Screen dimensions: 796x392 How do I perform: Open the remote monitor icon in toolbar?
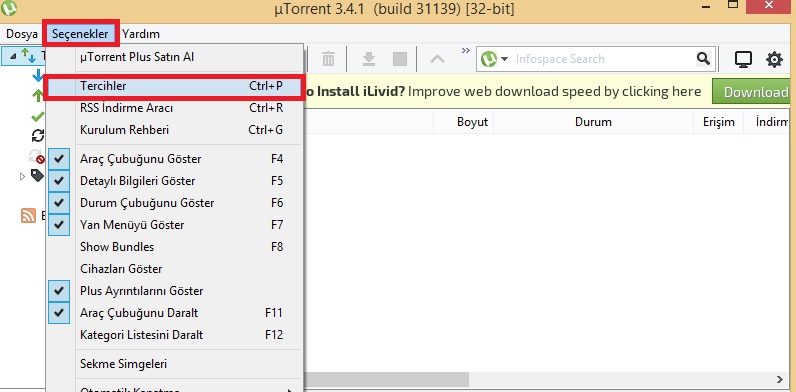[744, 59]
